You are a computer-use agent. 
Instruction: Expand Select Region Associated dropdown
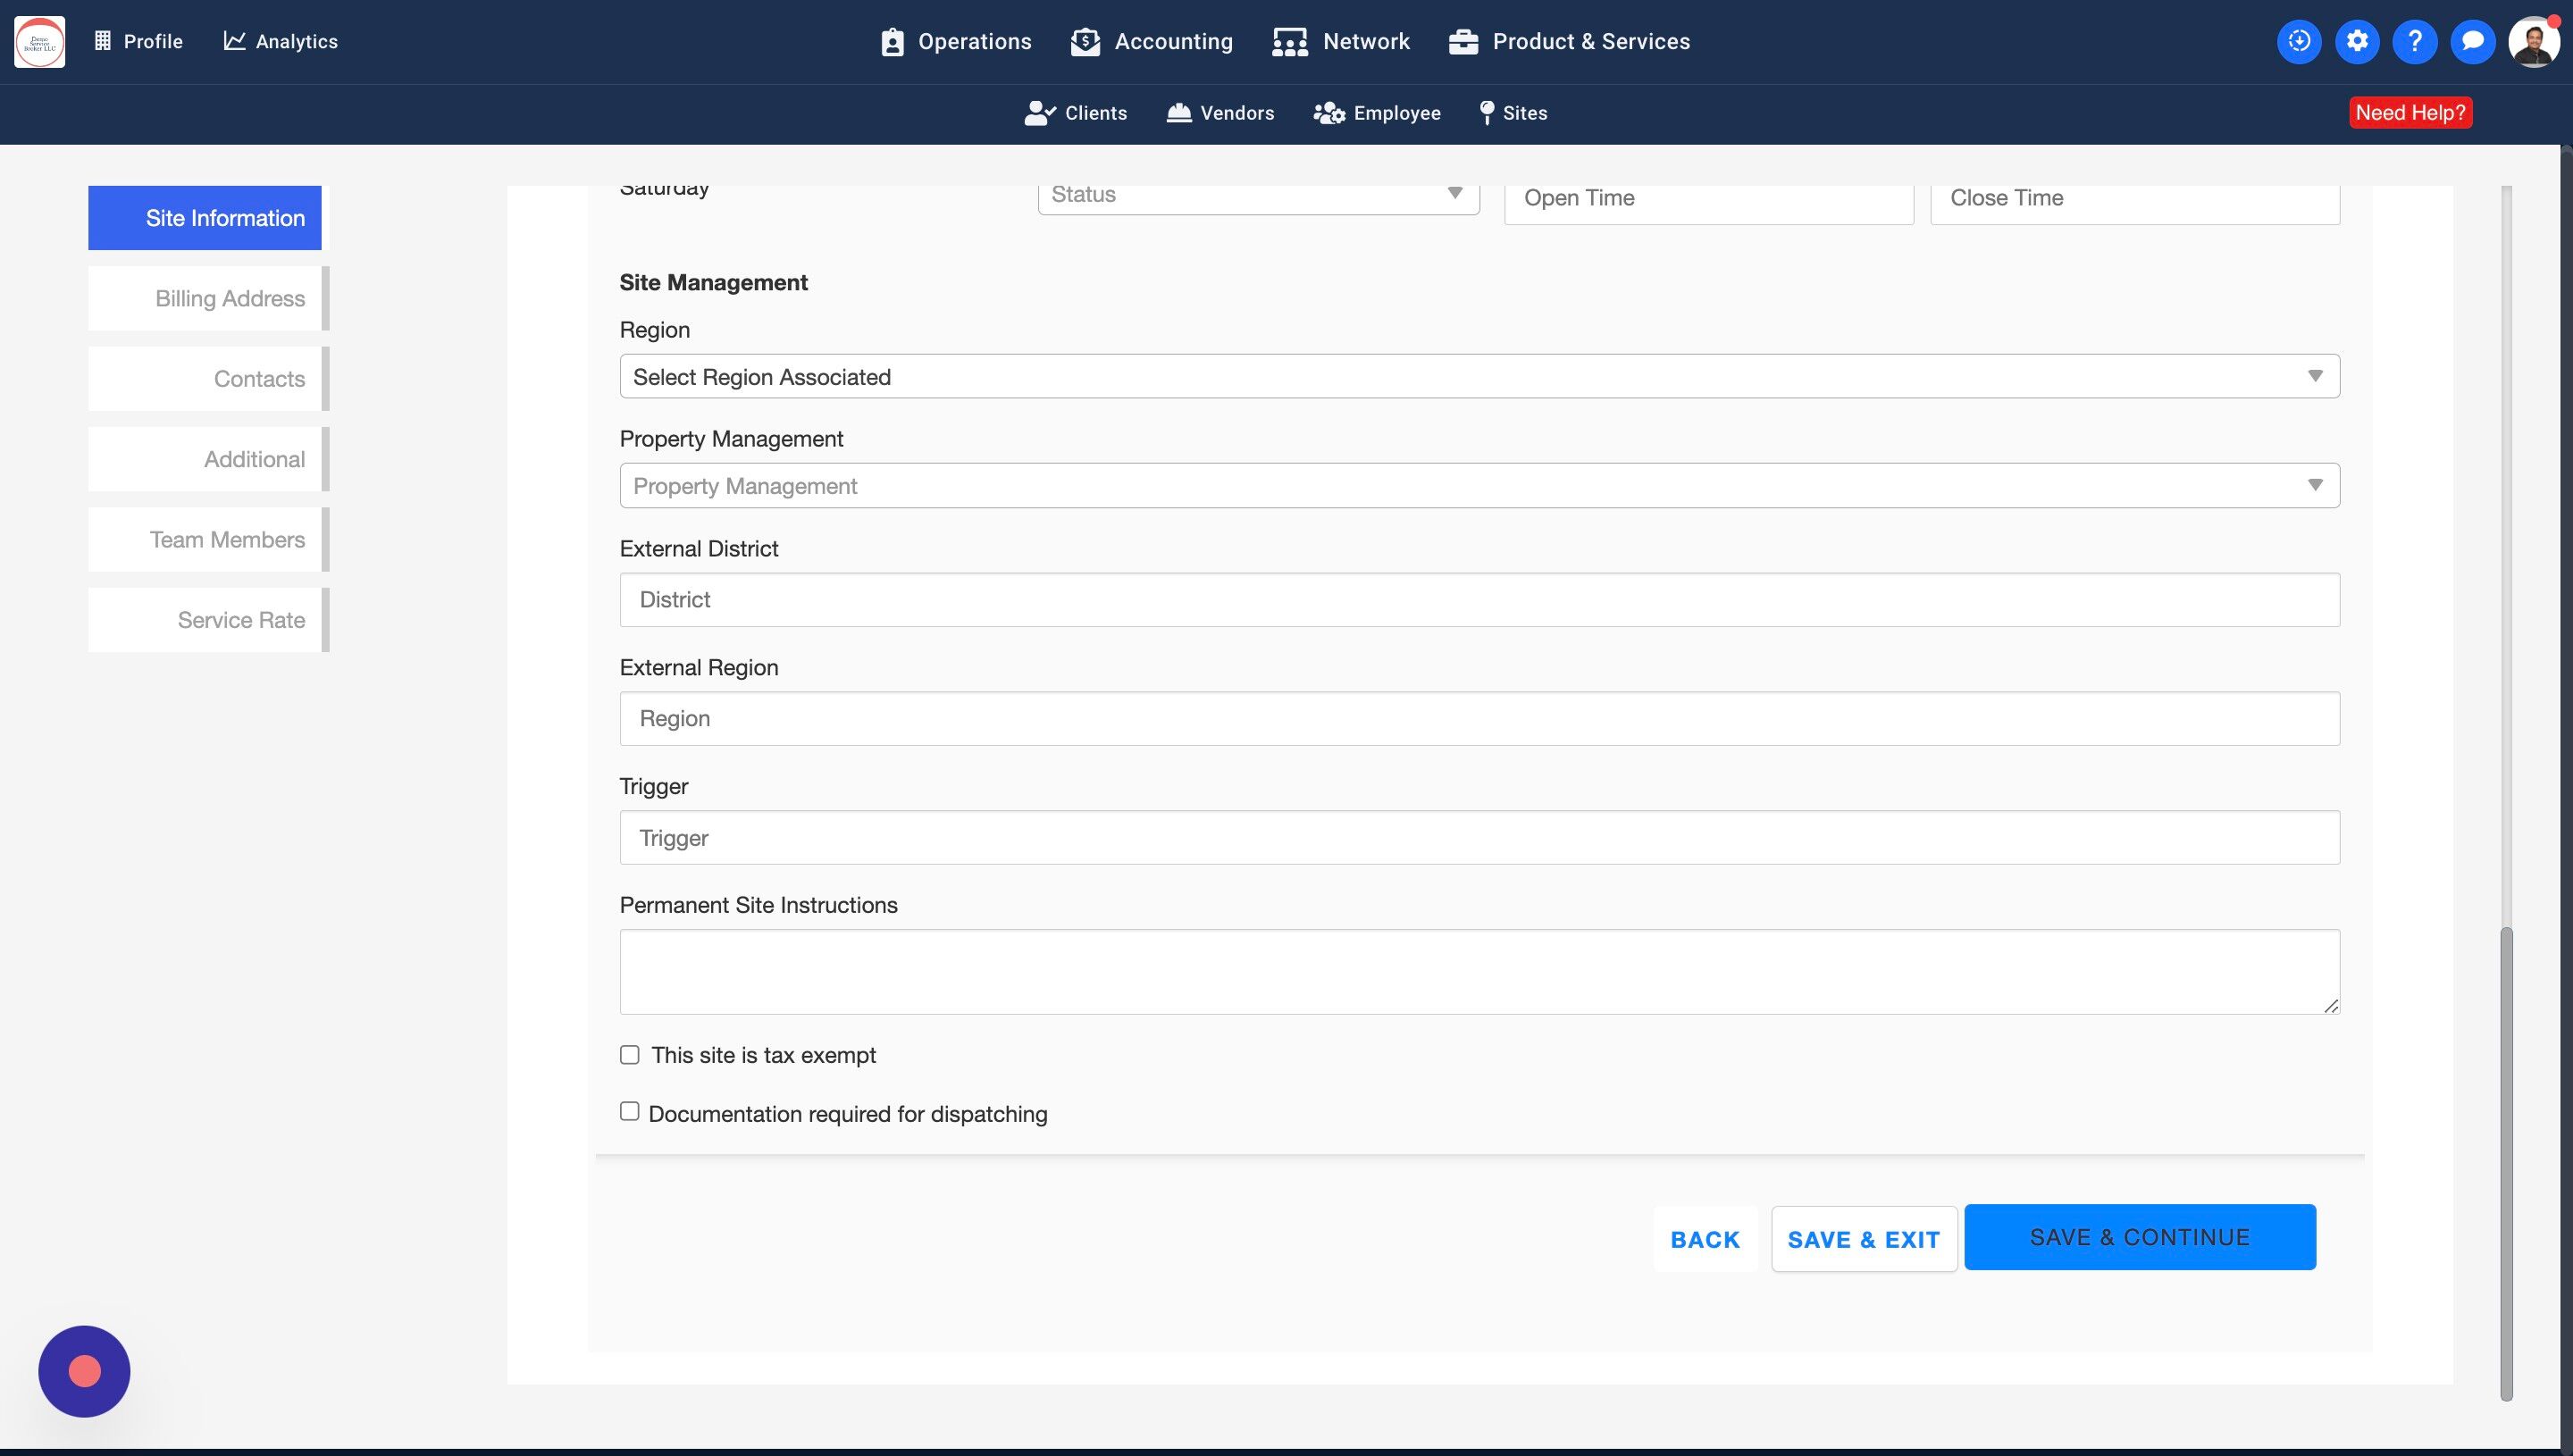(1478, 376)
